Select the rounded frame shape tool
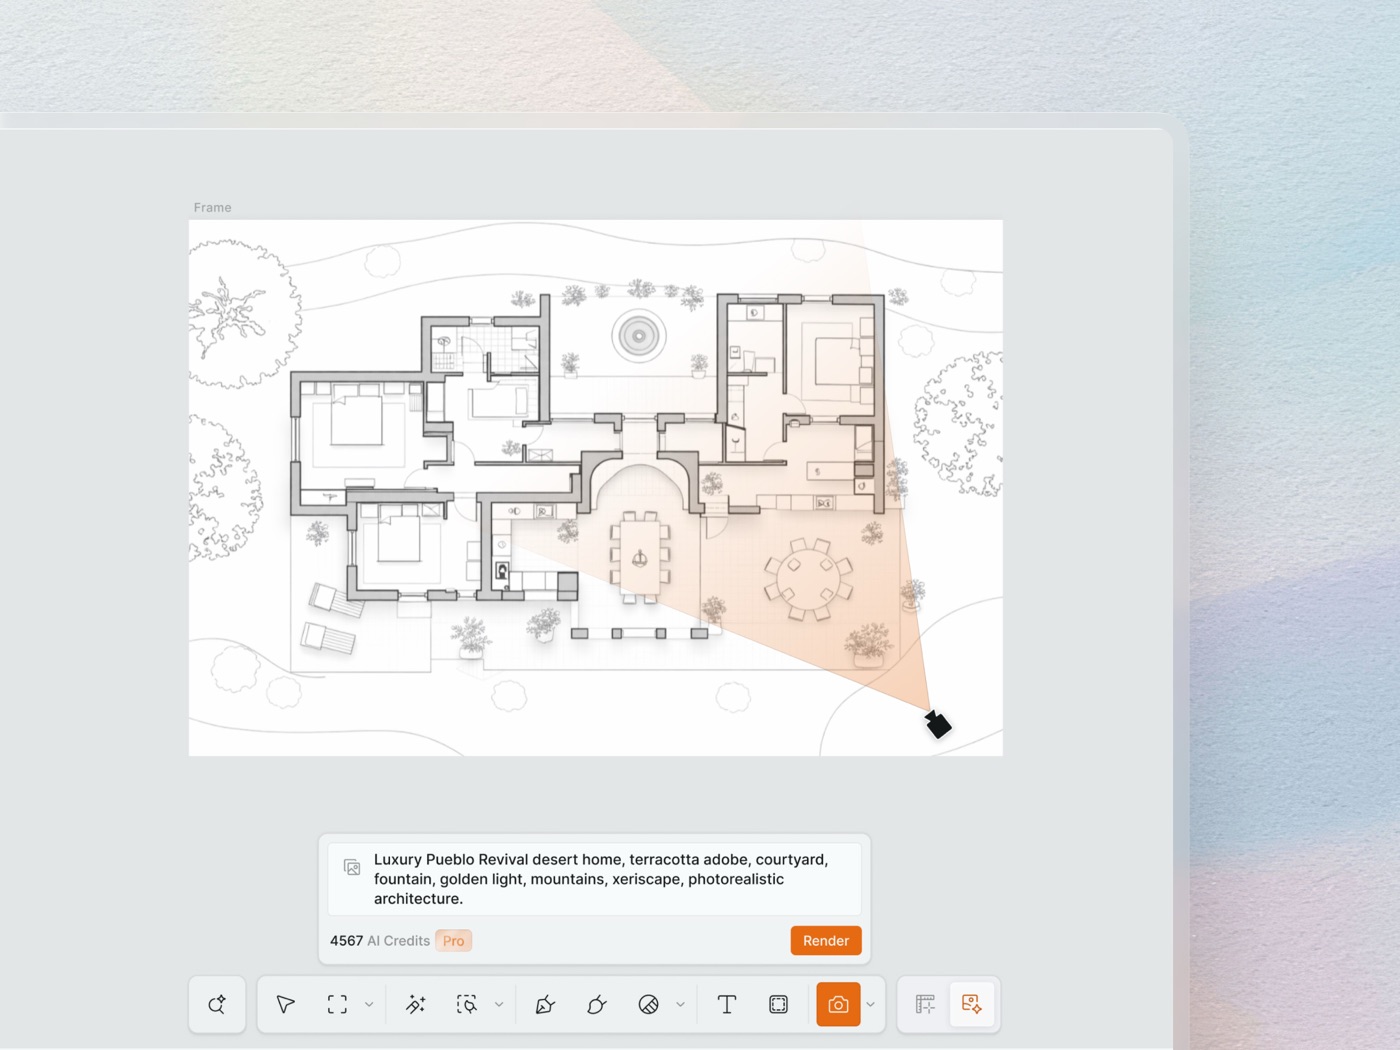1400x1050 pixels. [778, 1004]
